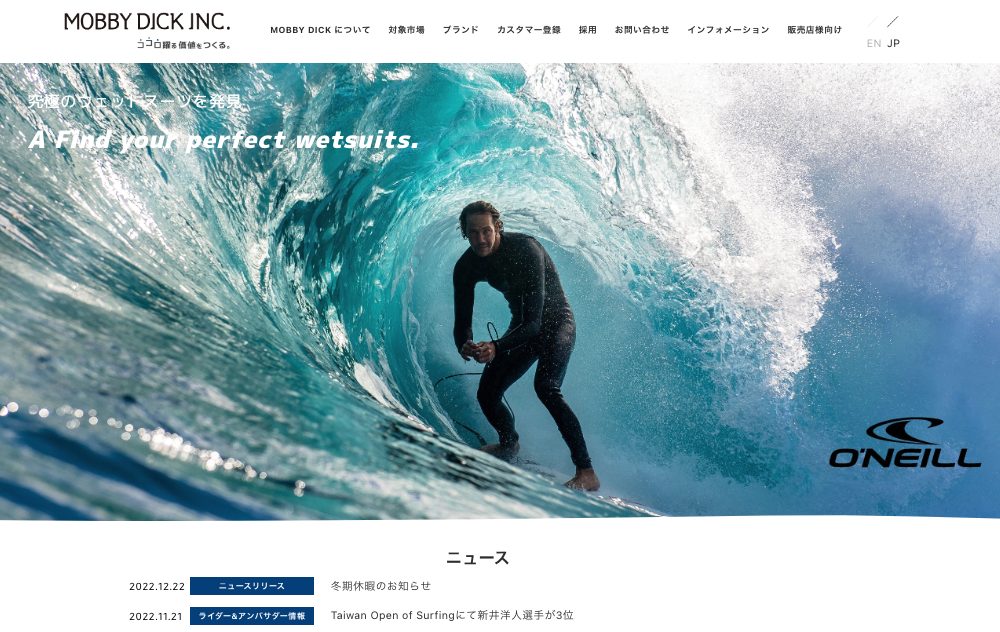Open the 冬期休暇のお知らせ news article
Screen dimensions: 1000x632
381,586
